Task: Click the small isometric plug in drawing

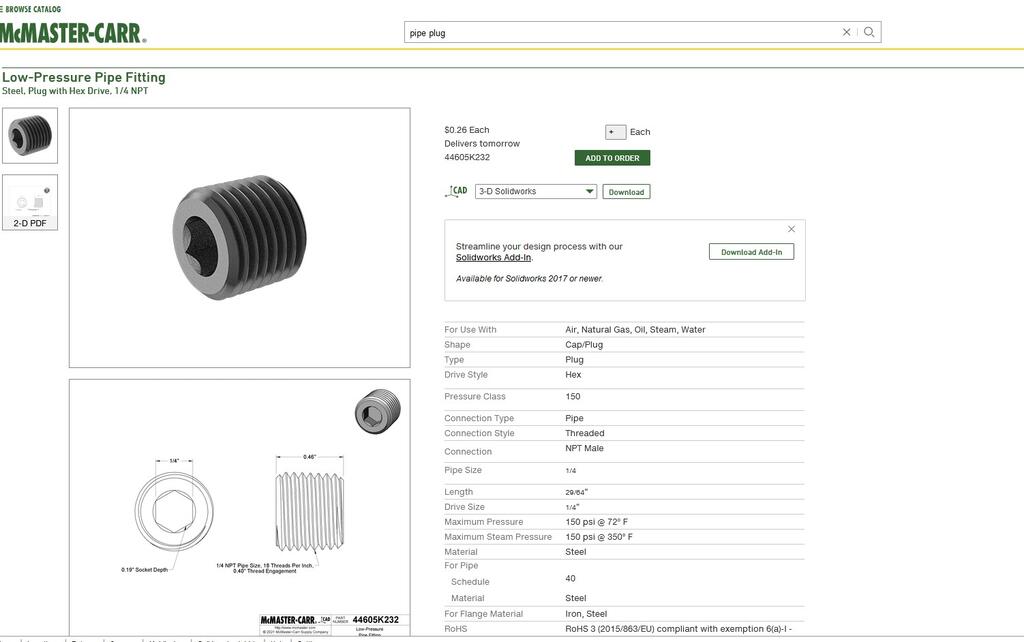Action: [x=377, y=411]
